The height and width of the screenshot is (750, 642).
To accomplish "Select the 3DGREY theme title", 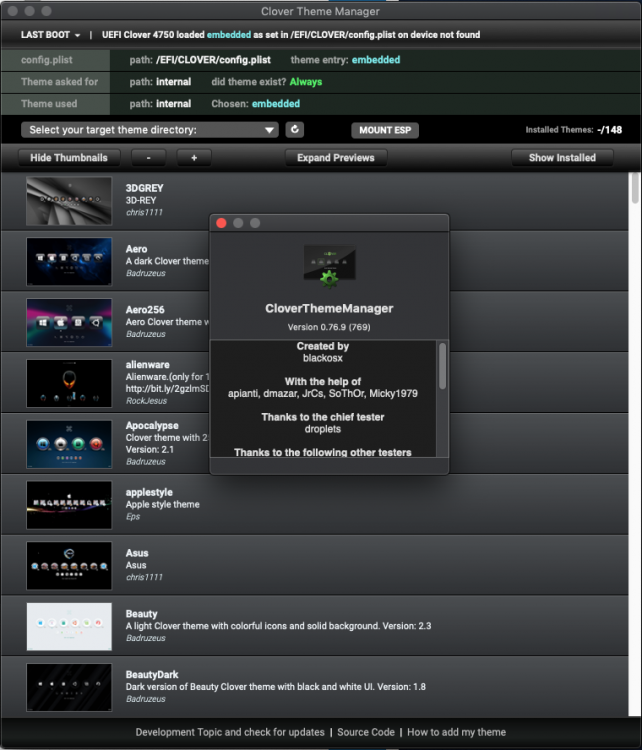I will [144, 188].
